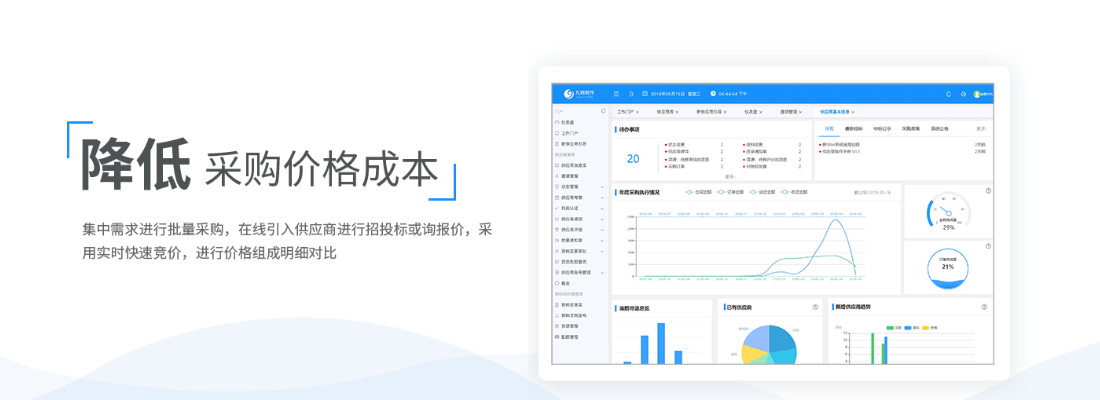Switch to the 新供应商引荐 page tab
The height and width of the screenshot is (400, 1100).
coord(709,112)
